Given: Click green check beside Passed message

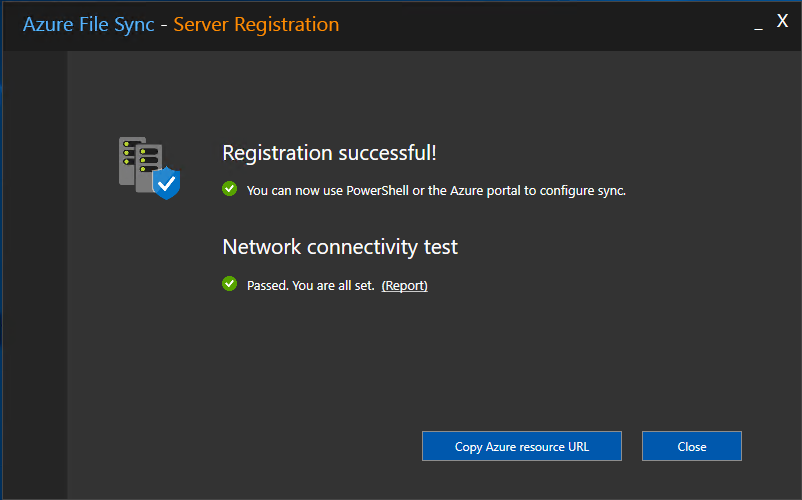Looking at the screenshot, I should (230, 283).
